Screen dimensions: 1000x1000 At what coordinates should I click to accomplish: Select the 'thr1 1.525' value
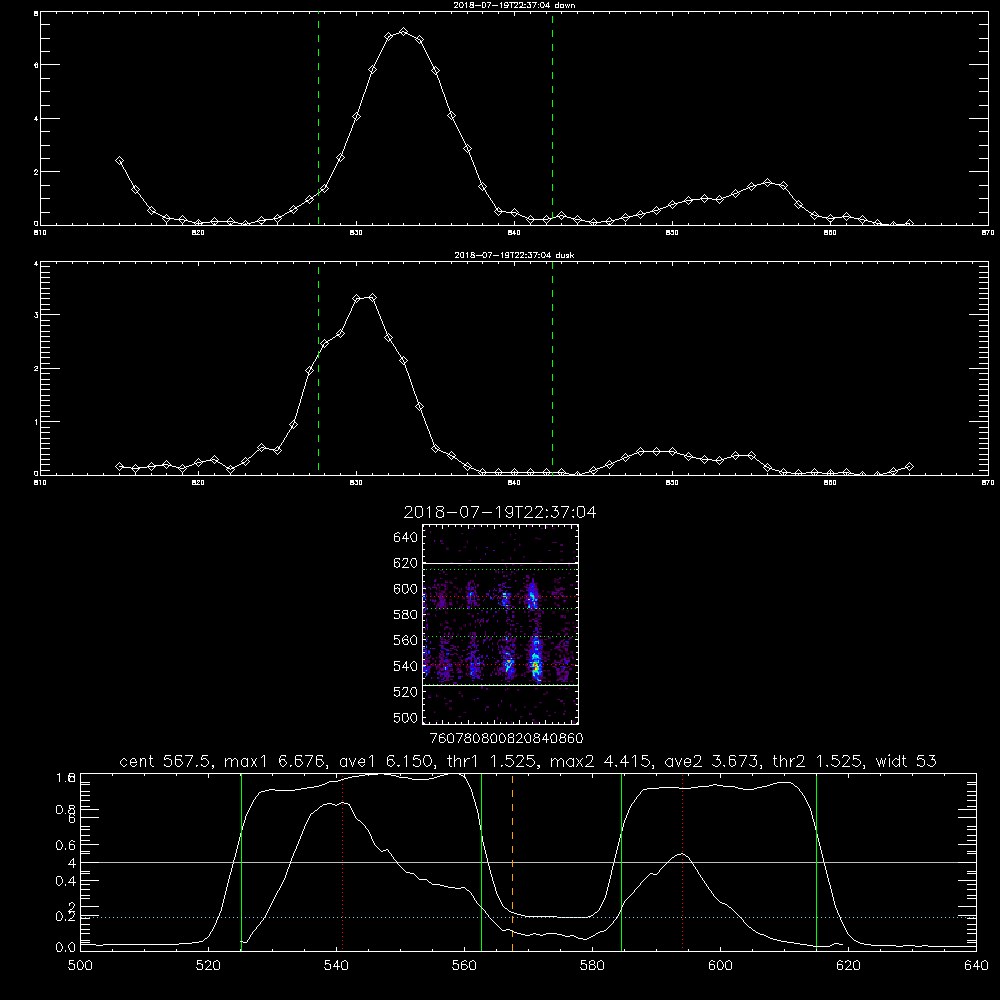tap(495, 761)
